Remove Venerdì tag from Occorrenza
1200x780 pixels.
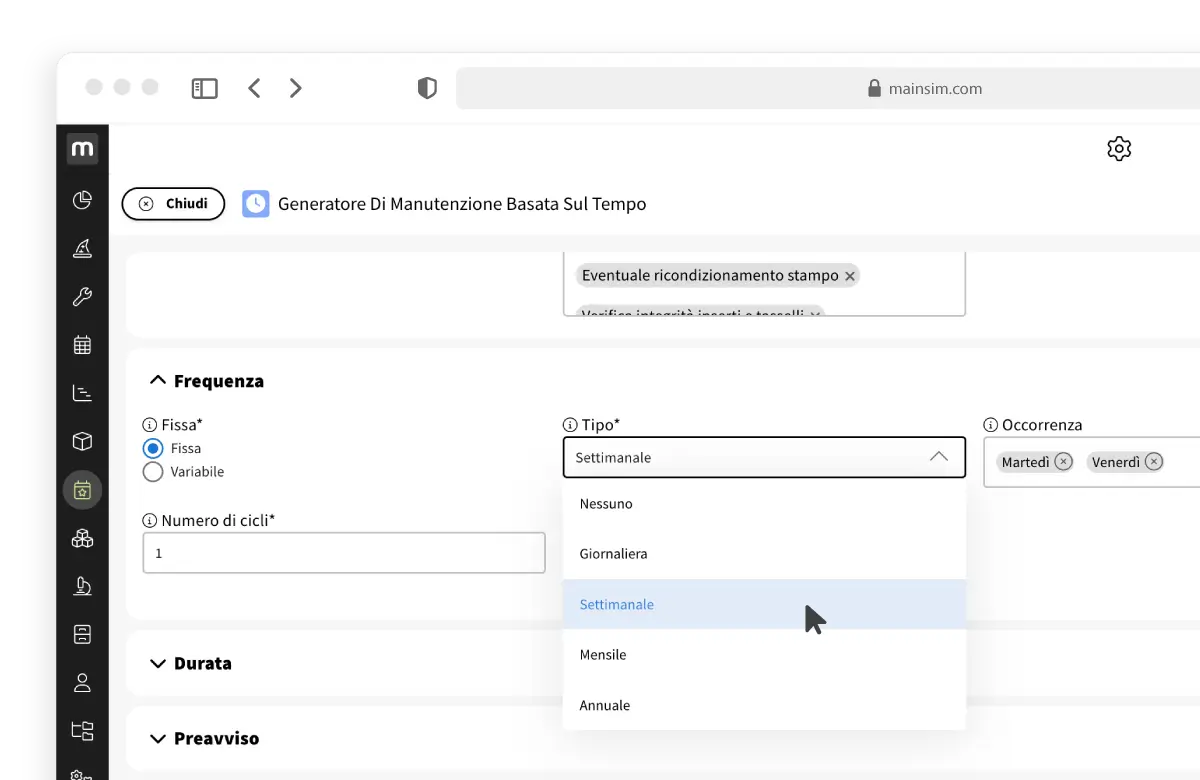[1154, 462]
